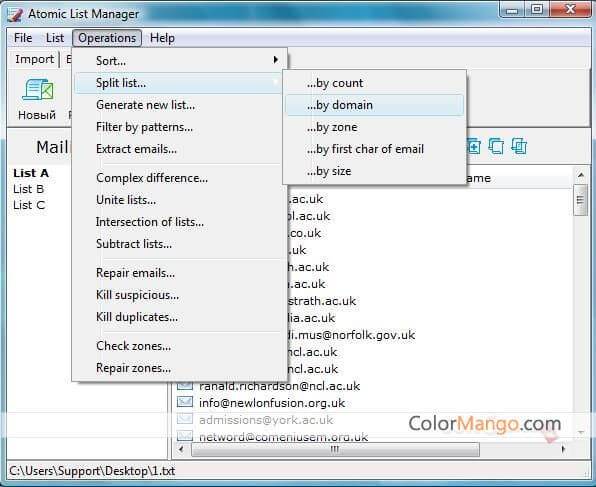Click envelope icon beside ranald.richardson@ncl.ac.uk
This screenshot has width=596, height=487.
point(185,385)
